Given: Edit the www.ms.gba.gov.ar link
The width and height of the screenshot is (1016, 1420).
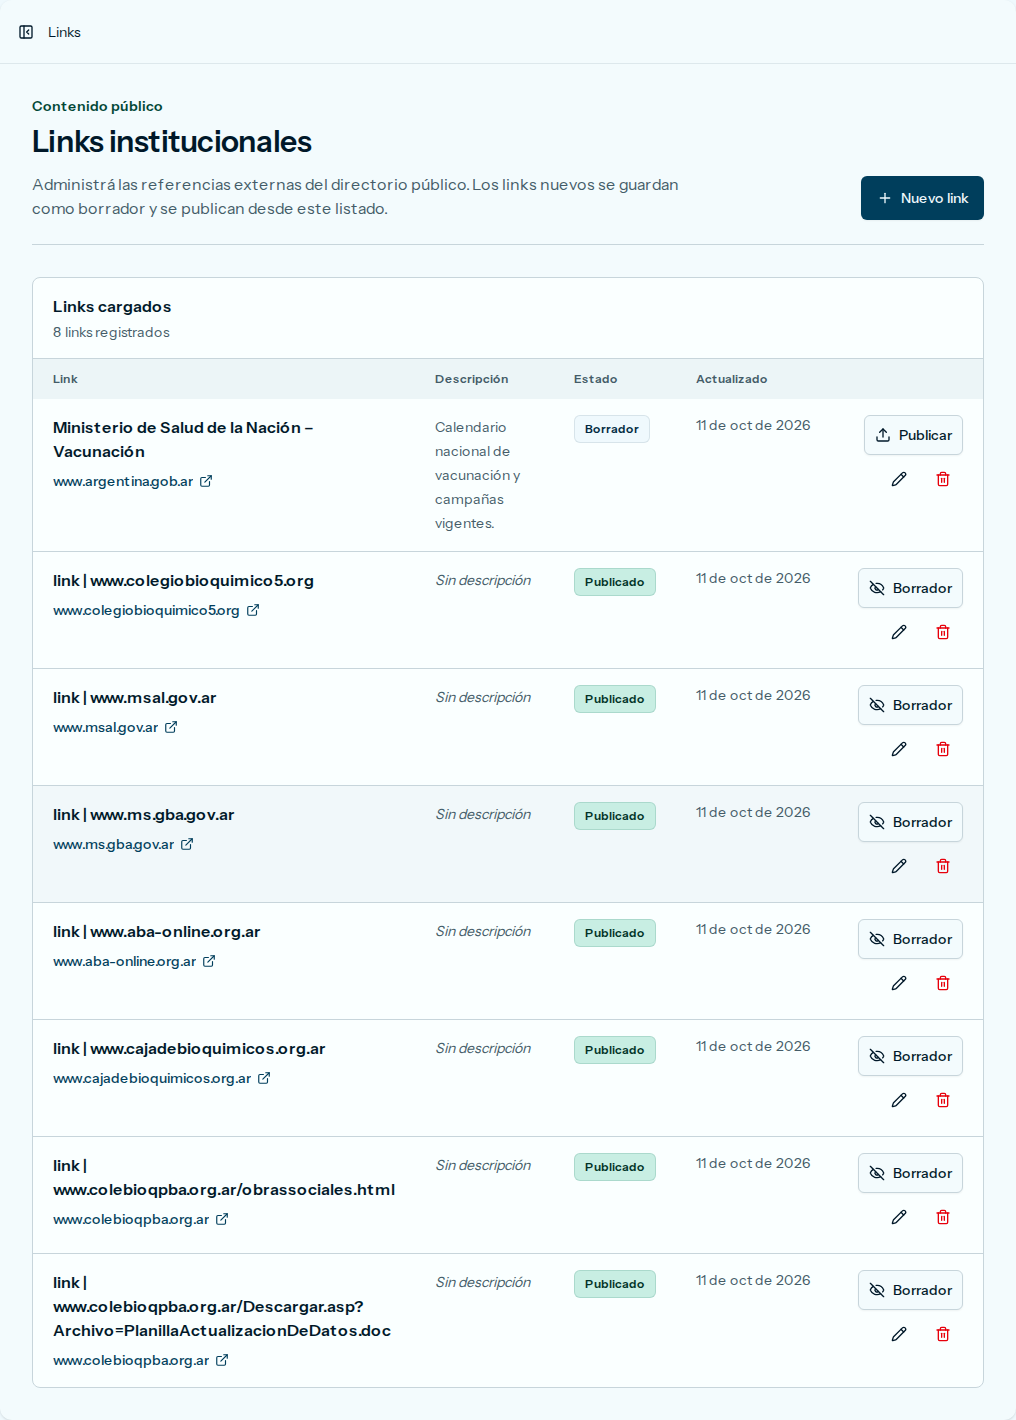Looking at the screenshot, I should tap(899, 866).
